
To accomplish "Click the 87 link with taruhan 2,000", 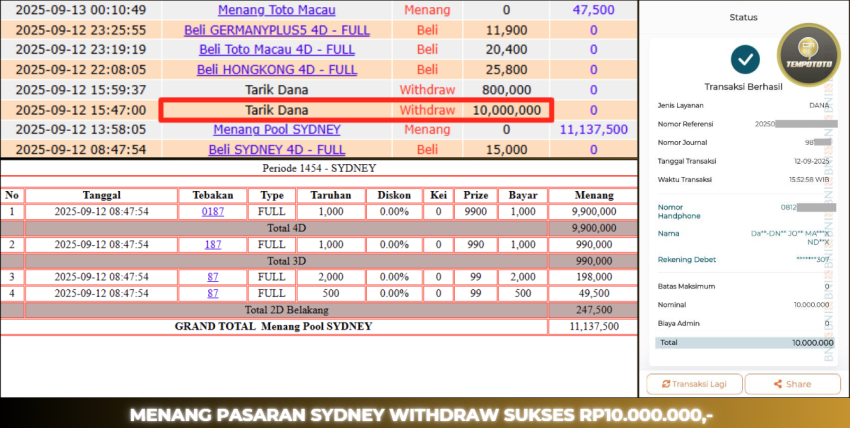I will [x=212, y=277].
